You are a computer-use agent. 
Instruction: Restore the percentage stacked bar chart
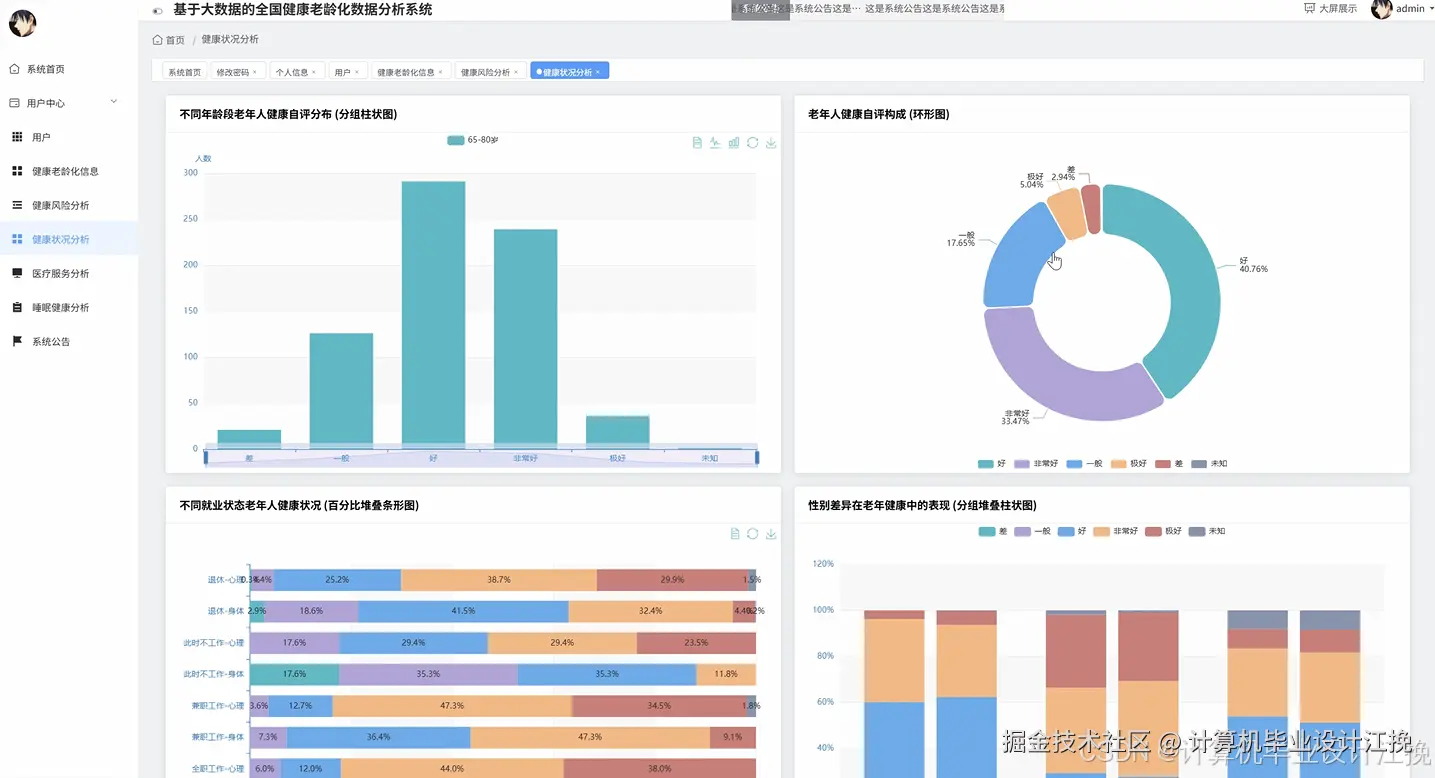click(752, 534)
